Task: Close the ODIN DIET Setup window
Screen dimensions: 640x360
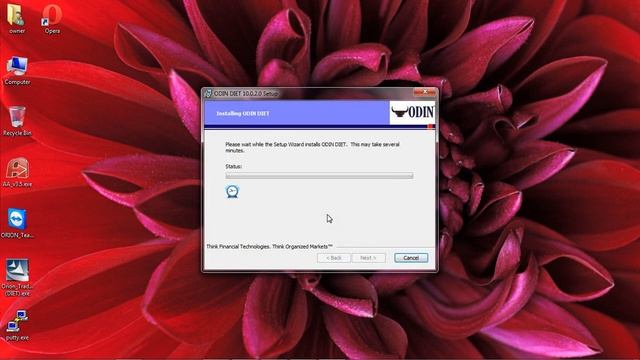Action: click(x=424, y=92)
